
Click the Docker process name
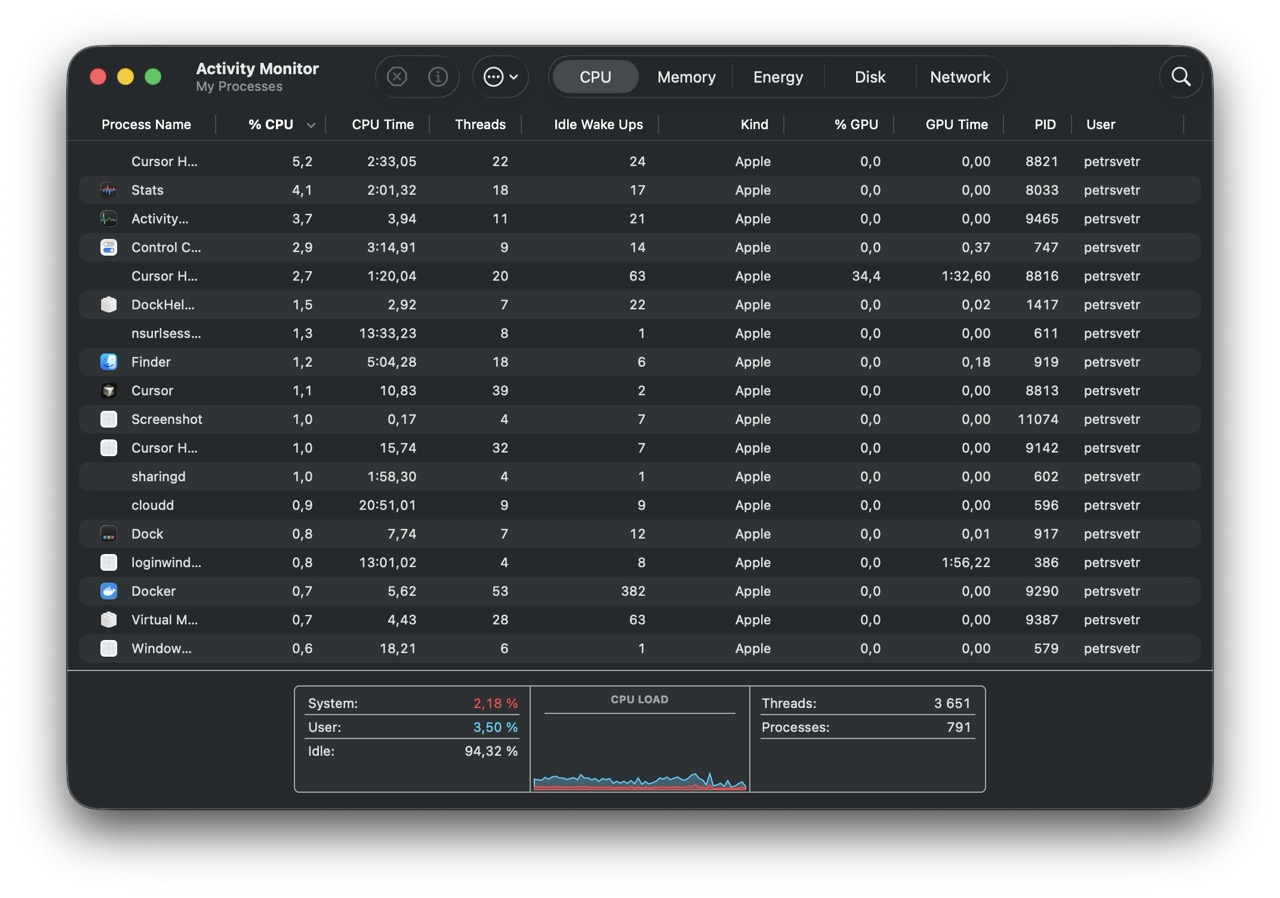coord(153,591)
